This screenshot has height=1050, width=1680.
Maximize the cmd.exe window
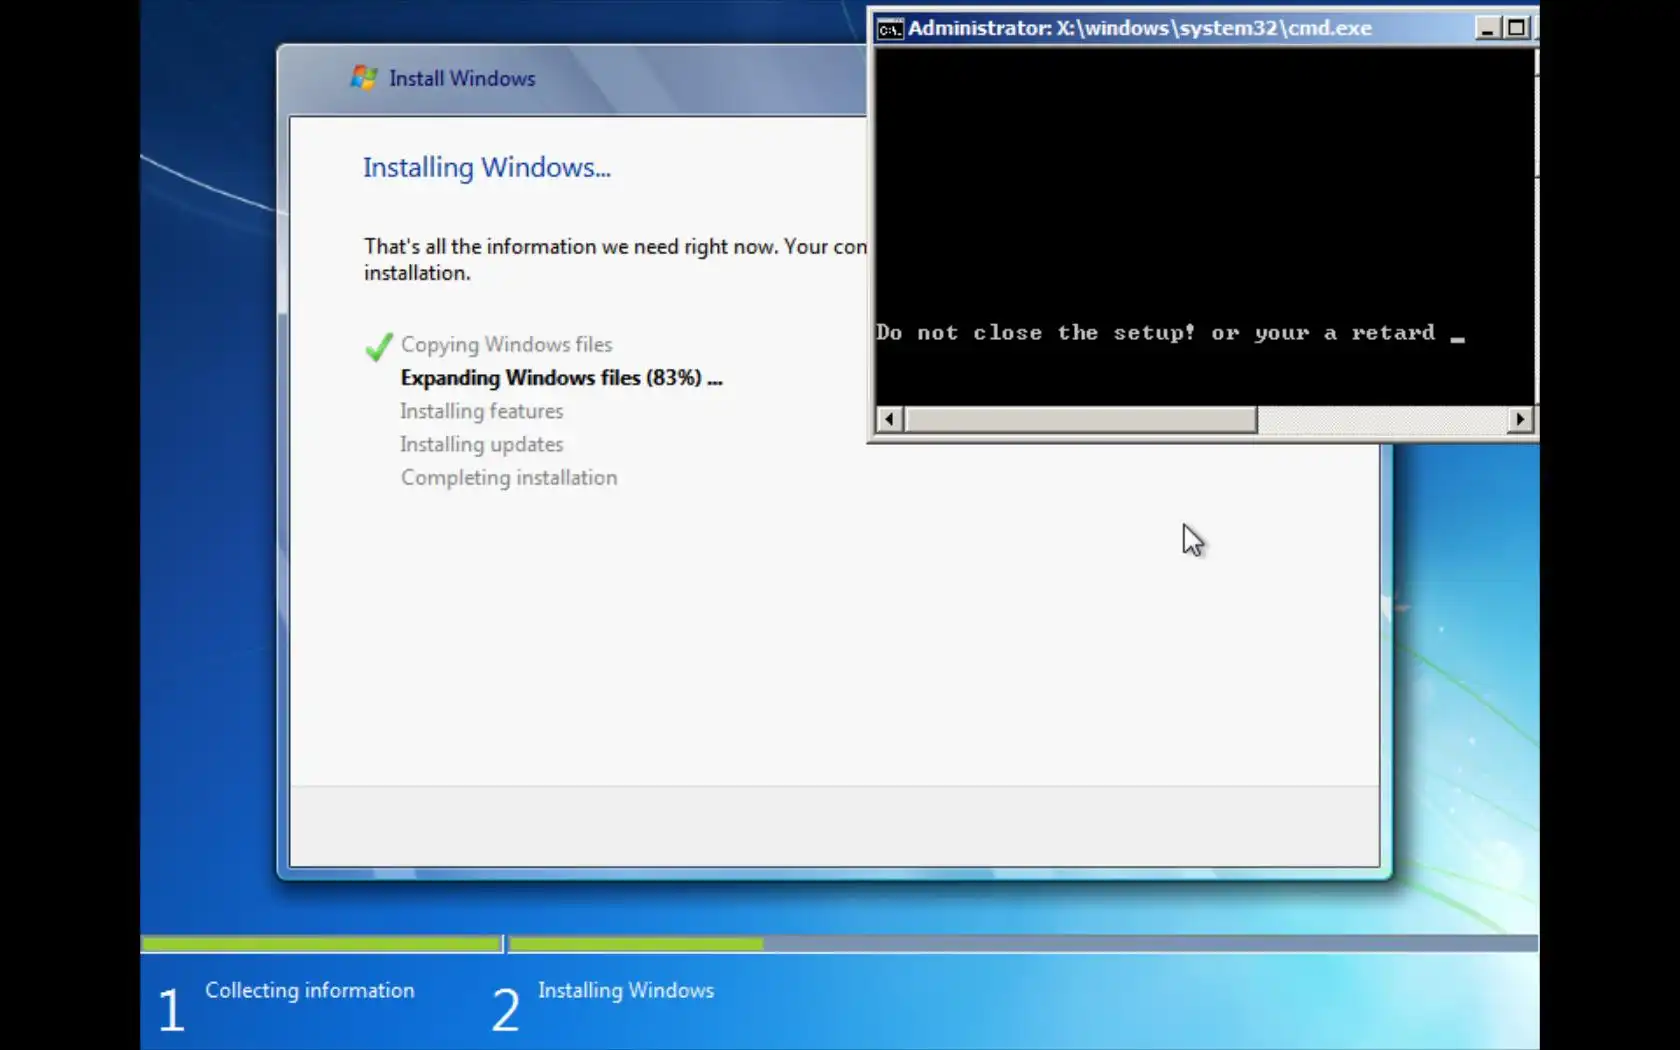pyautogui.click(x=1516, y=28)
